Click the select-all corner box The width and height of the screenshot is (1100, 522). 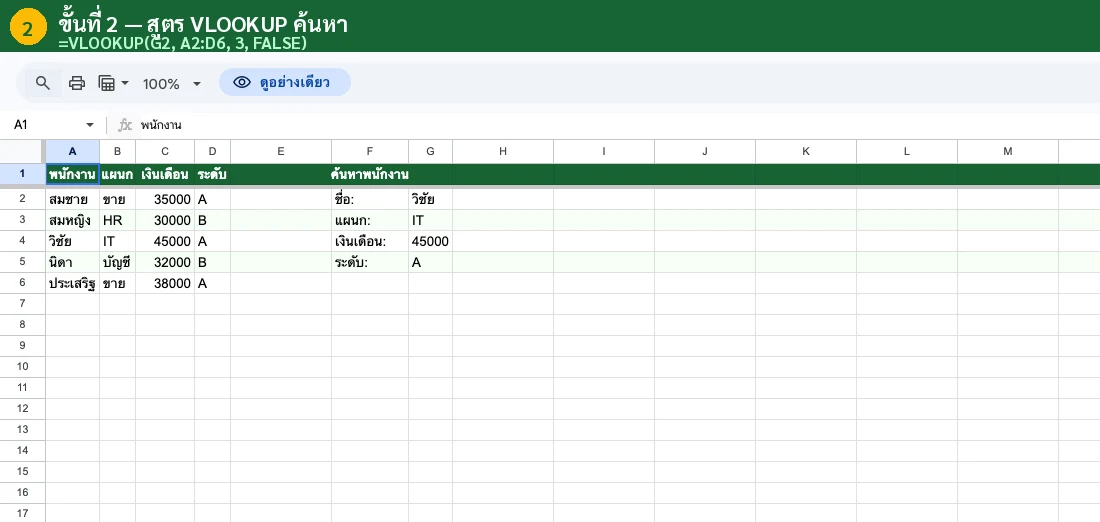tap(22, 151)
